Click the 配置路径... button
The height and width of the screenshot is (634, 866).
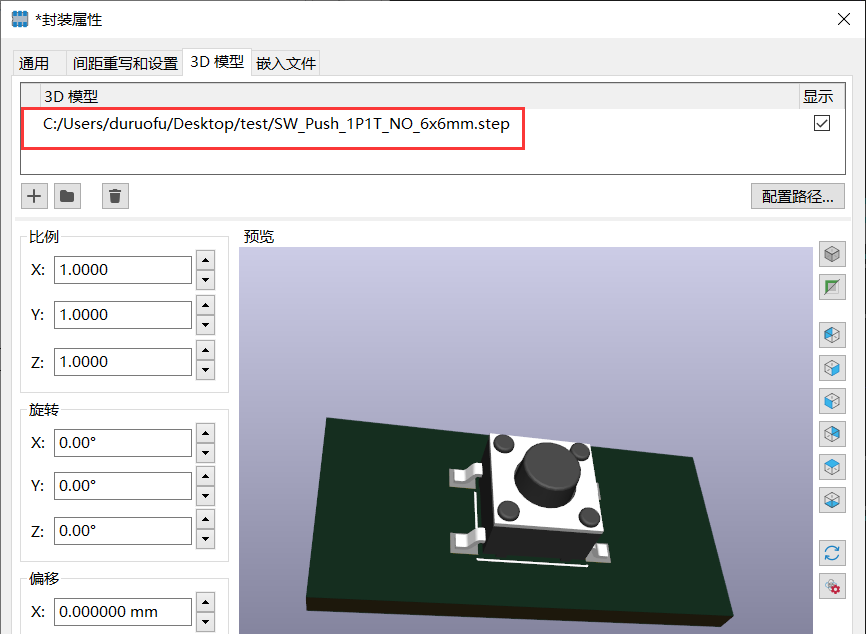tap(797, 196)
